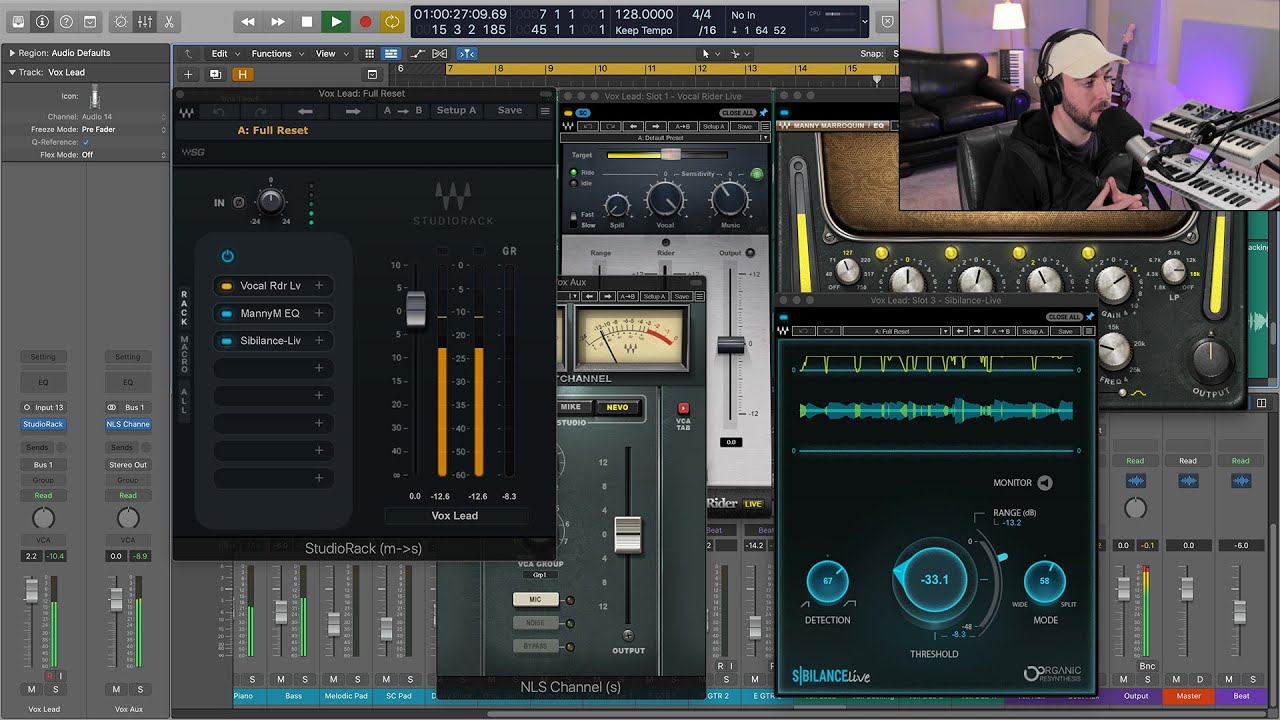
Task: Toggle the orange H hide tracks button
Action: tap(242, 74)
